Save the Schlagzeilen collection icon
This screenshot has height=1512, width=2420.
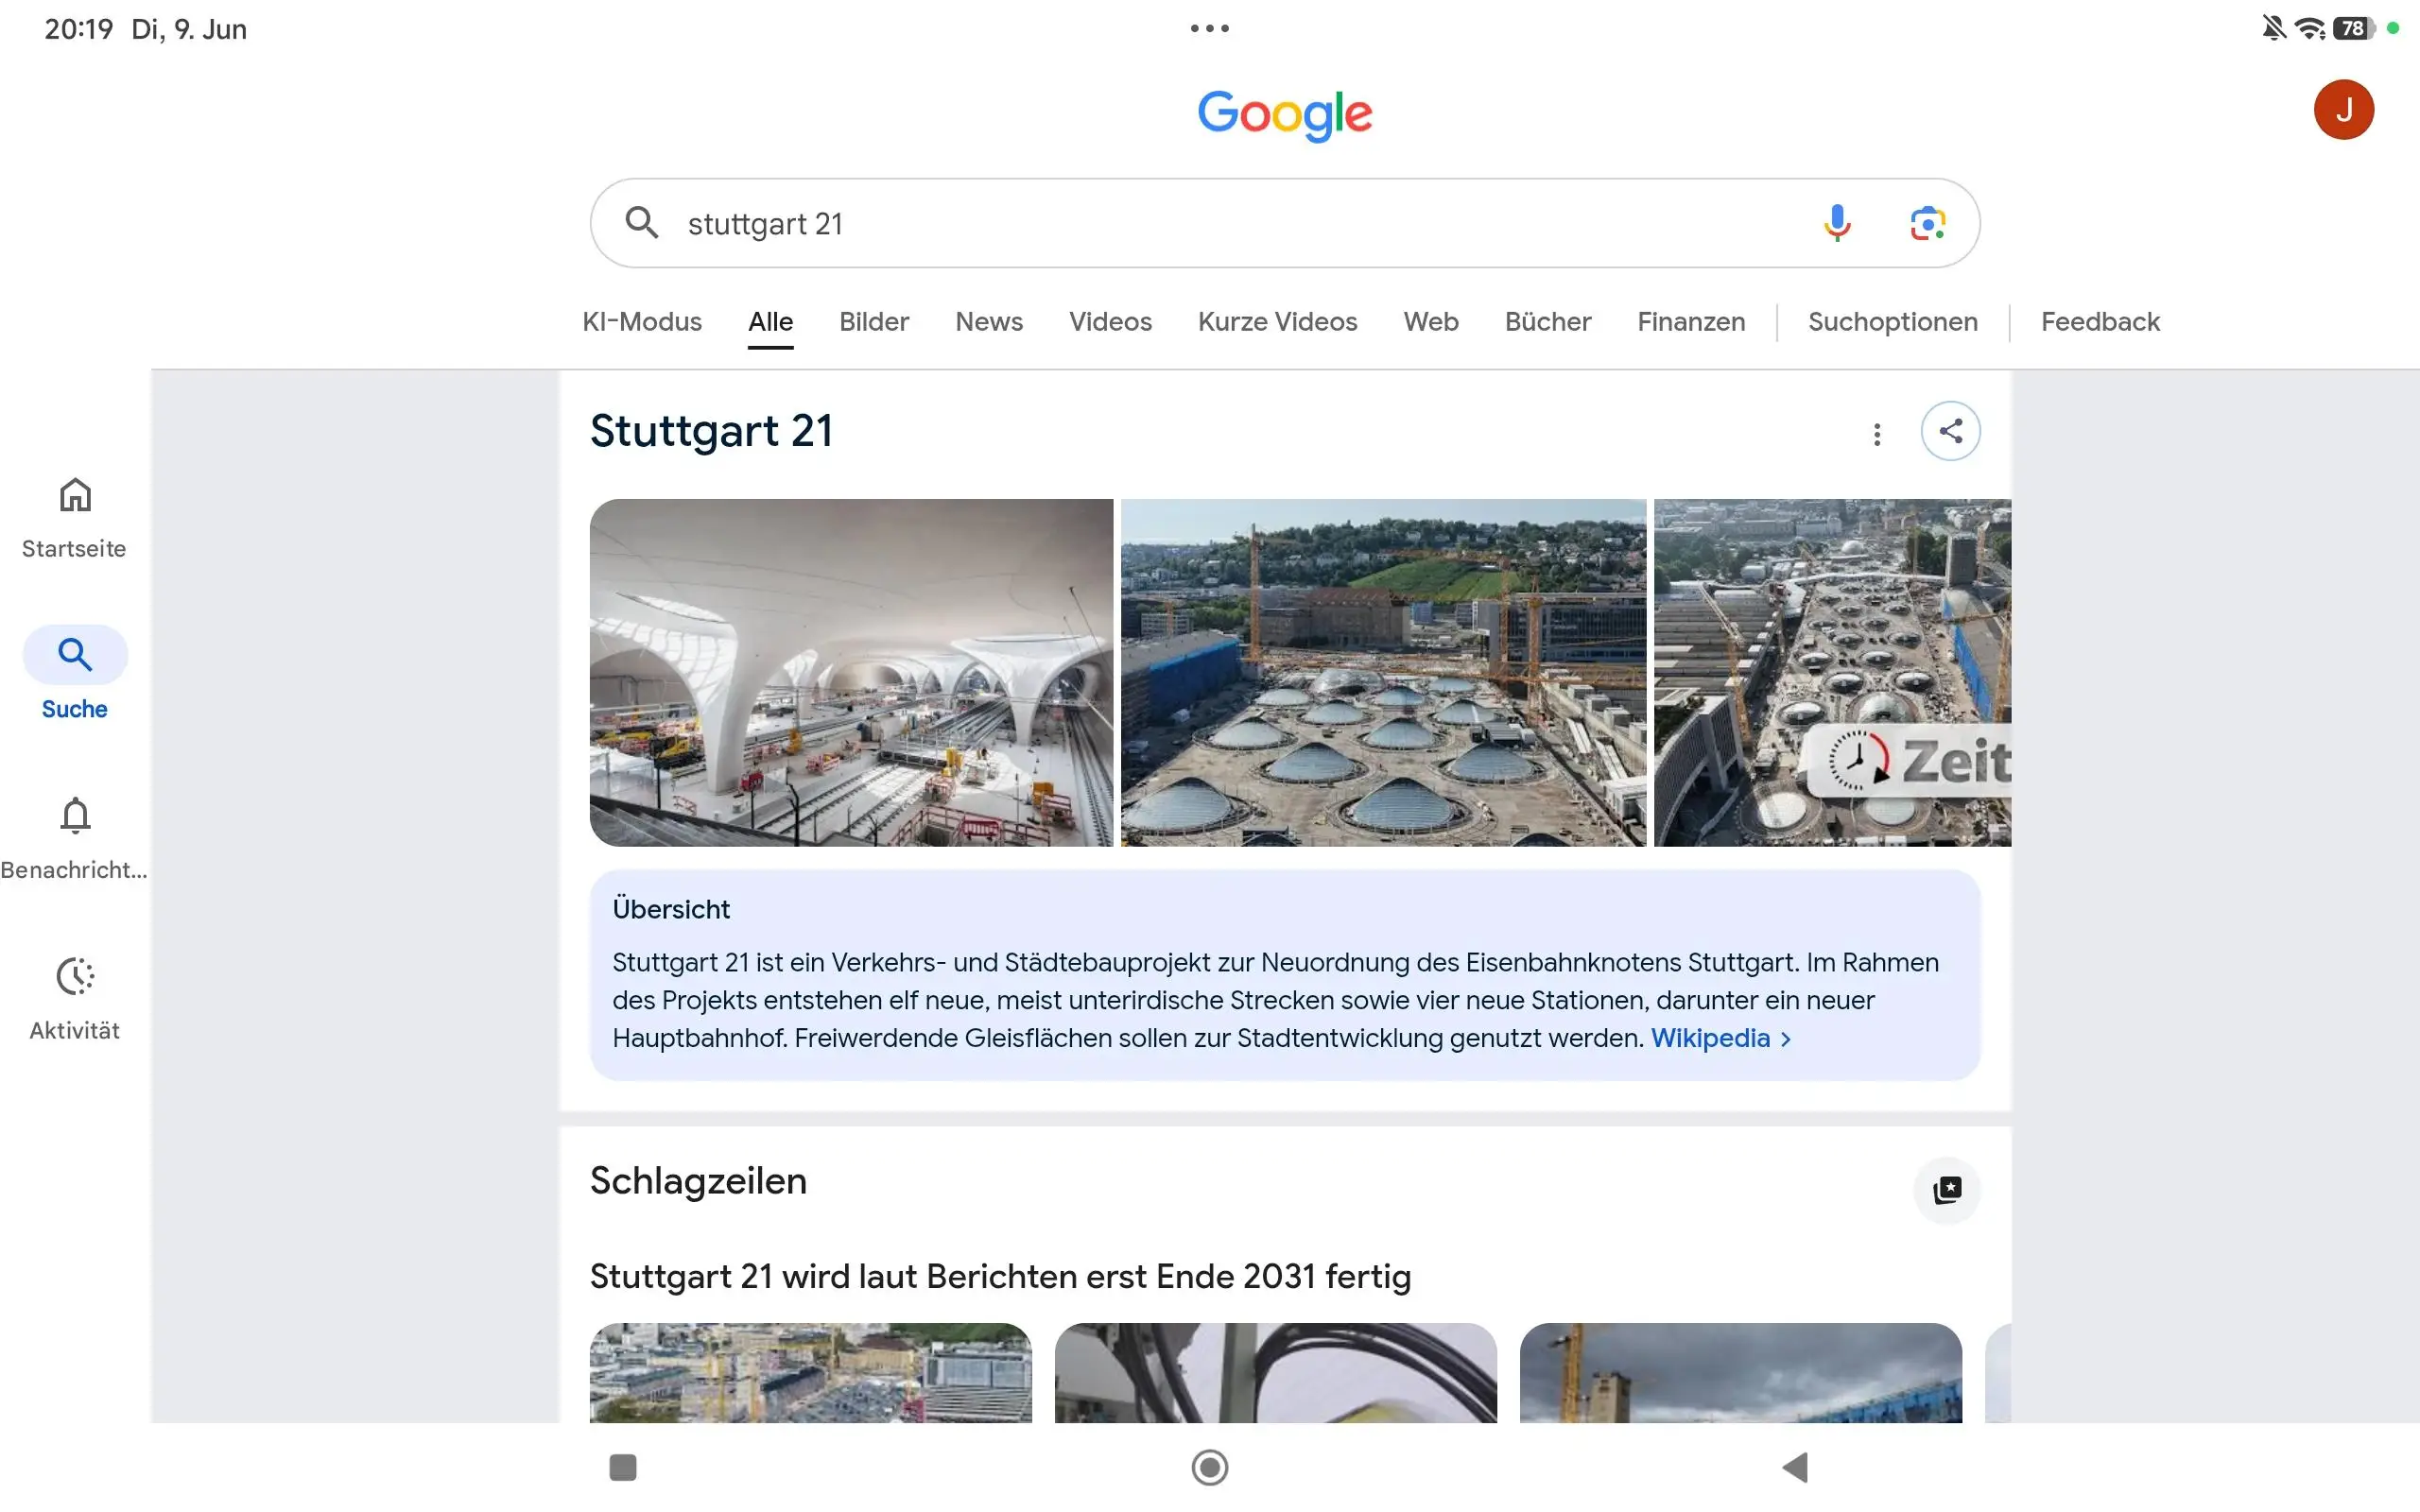click(x=1946, y=1190)
